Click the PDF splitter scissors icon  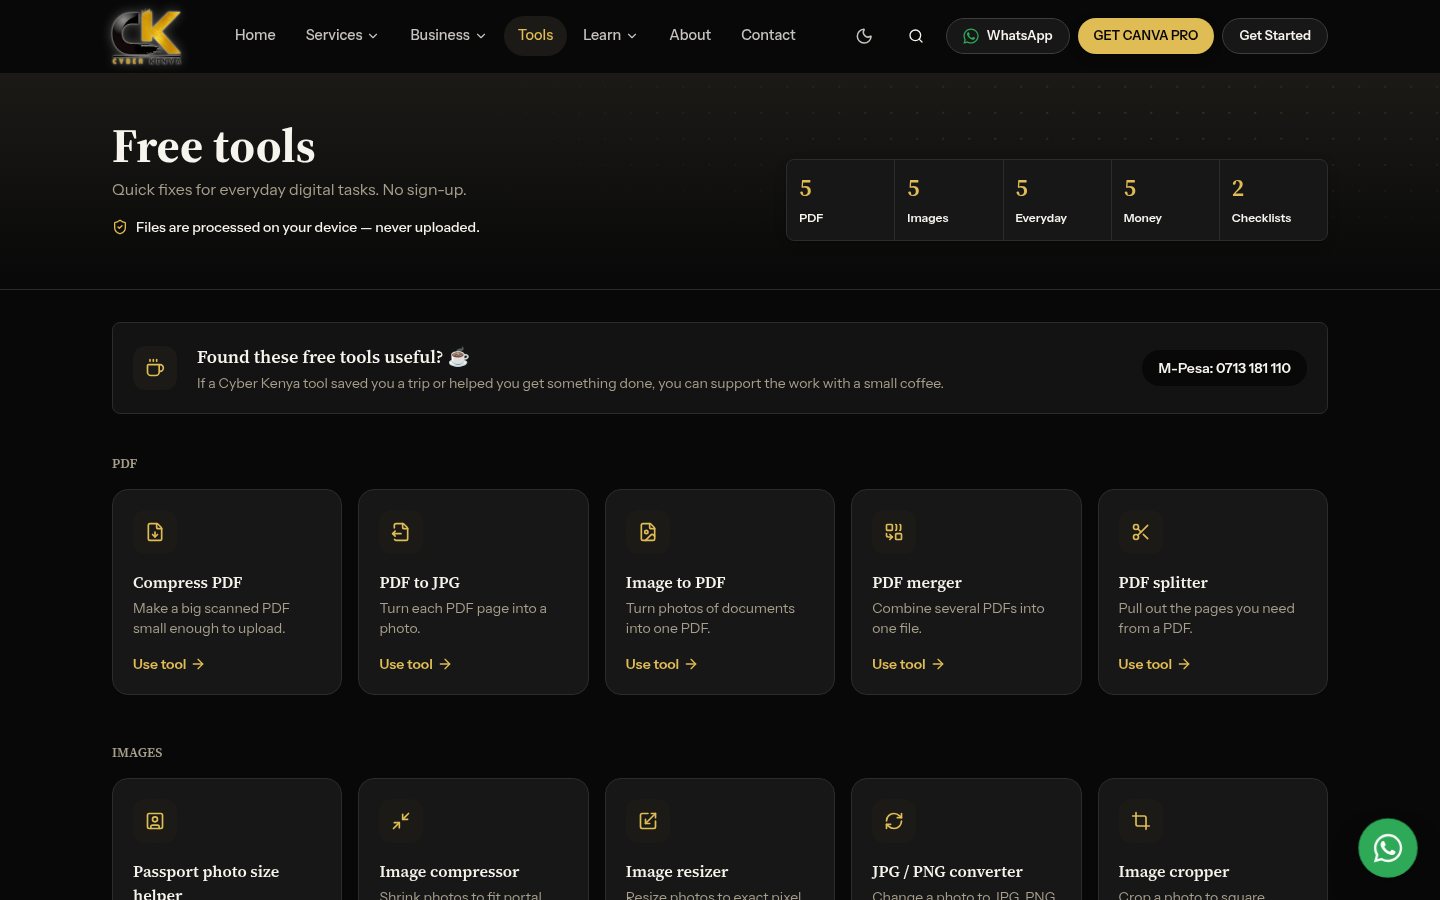[x=1140, y=532]
